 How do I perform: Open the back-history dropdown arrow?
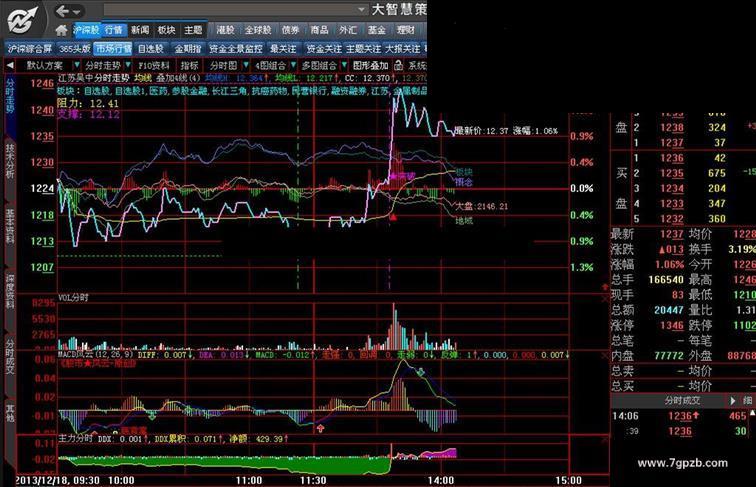(77, 11)
